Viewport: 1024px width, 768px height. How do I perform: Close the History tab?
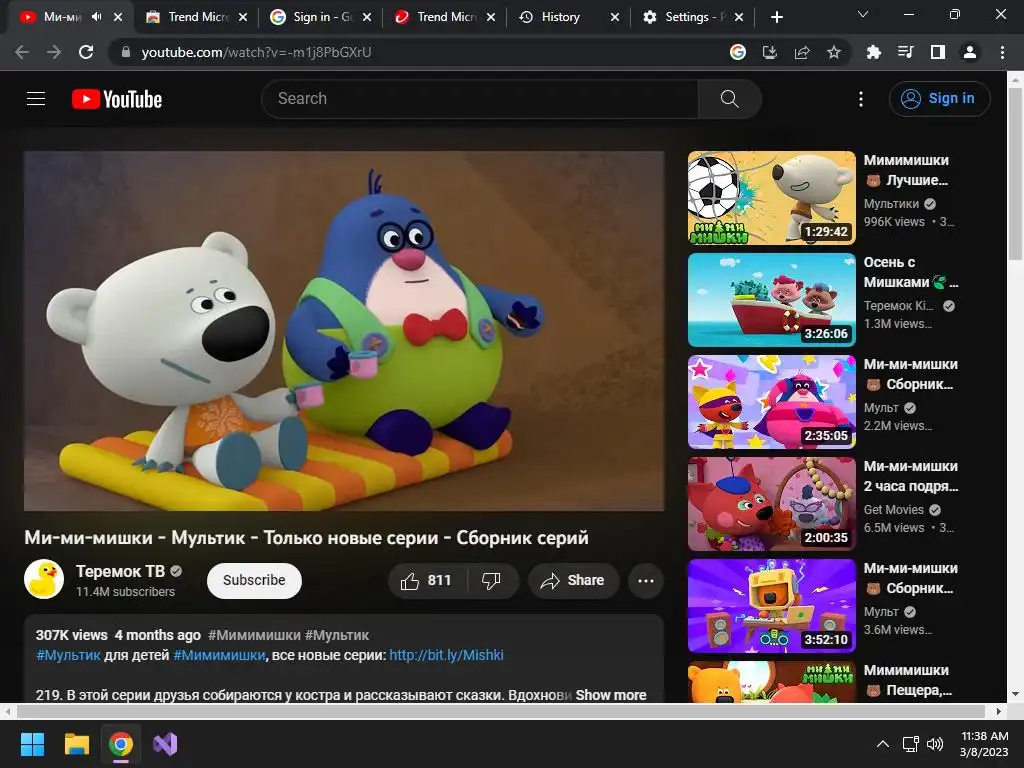[x=615, y=17]
